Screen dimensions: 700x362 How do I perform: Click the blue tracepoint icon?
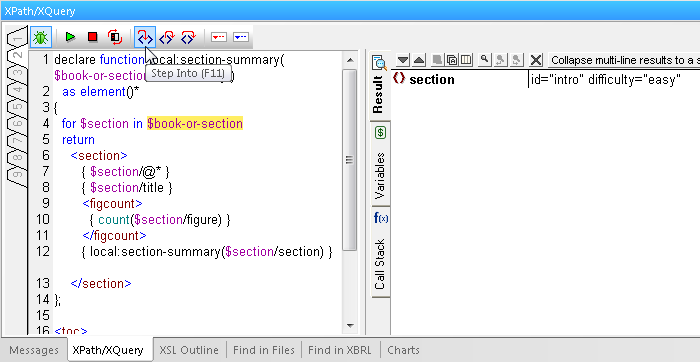coord(241,37)
